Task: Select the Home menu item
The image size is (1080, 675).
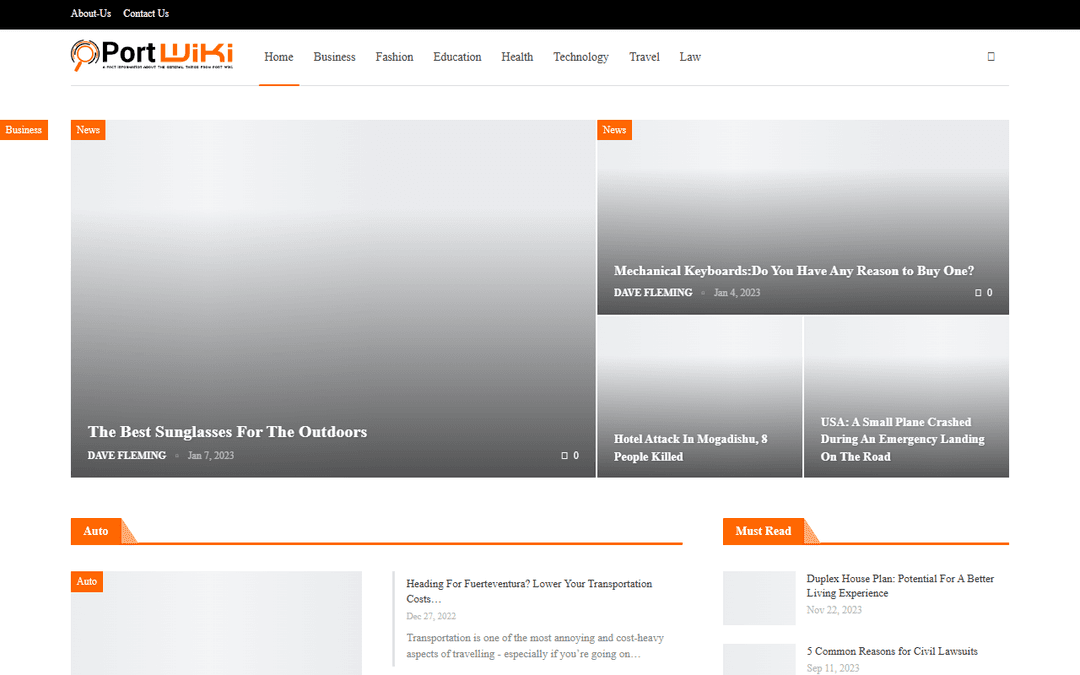Action: click(279, 57)
